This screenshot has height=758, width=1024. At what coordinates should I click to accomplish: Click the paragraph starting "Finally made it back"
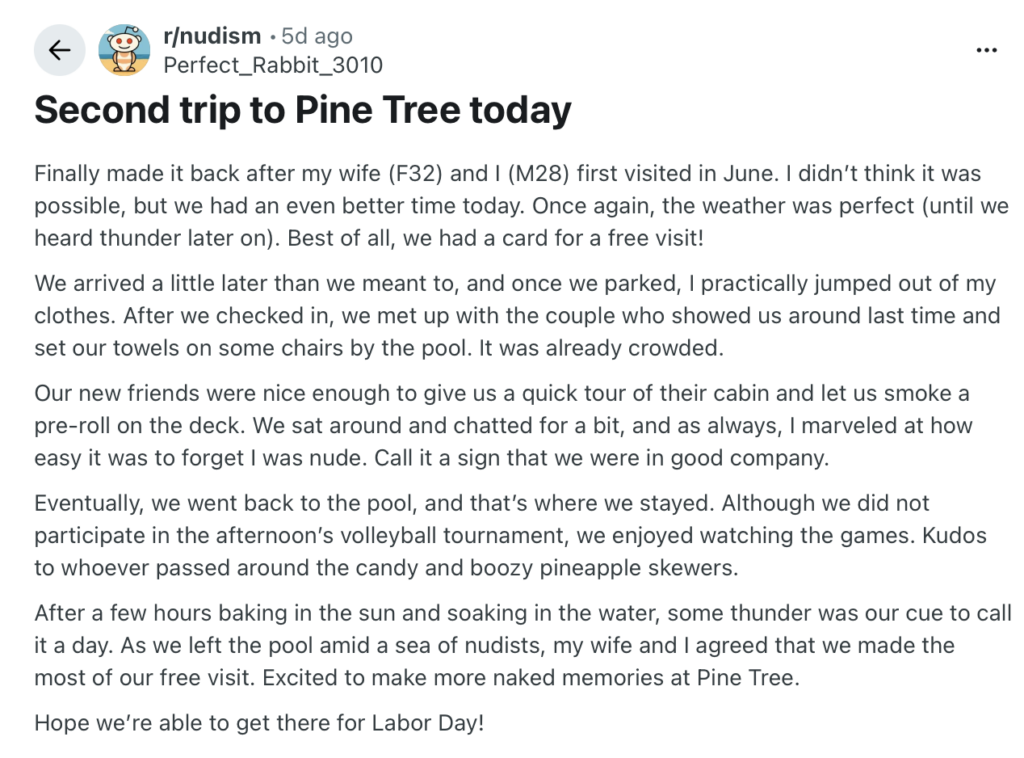(521, 206)
